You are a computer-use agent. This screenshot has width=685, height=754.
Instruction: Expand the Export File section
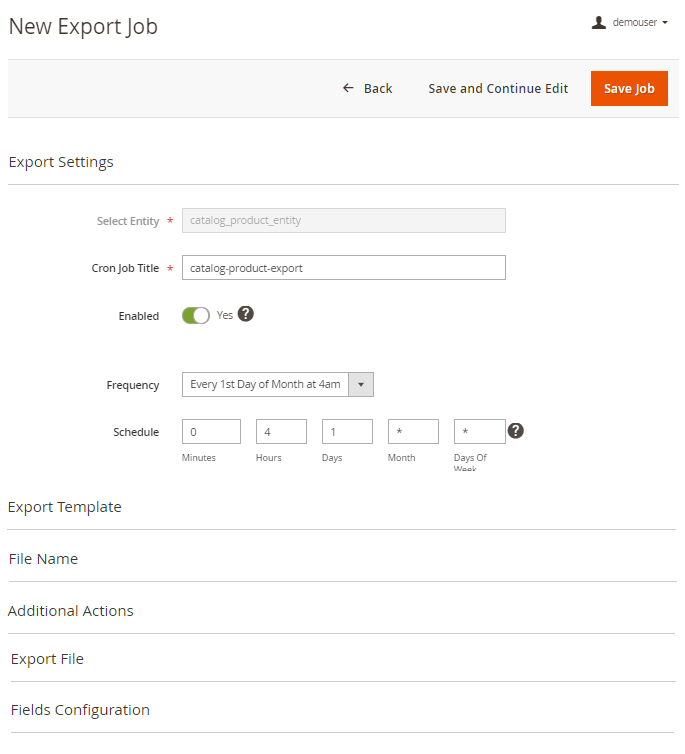pyautogui.click(x=47, y=659)
